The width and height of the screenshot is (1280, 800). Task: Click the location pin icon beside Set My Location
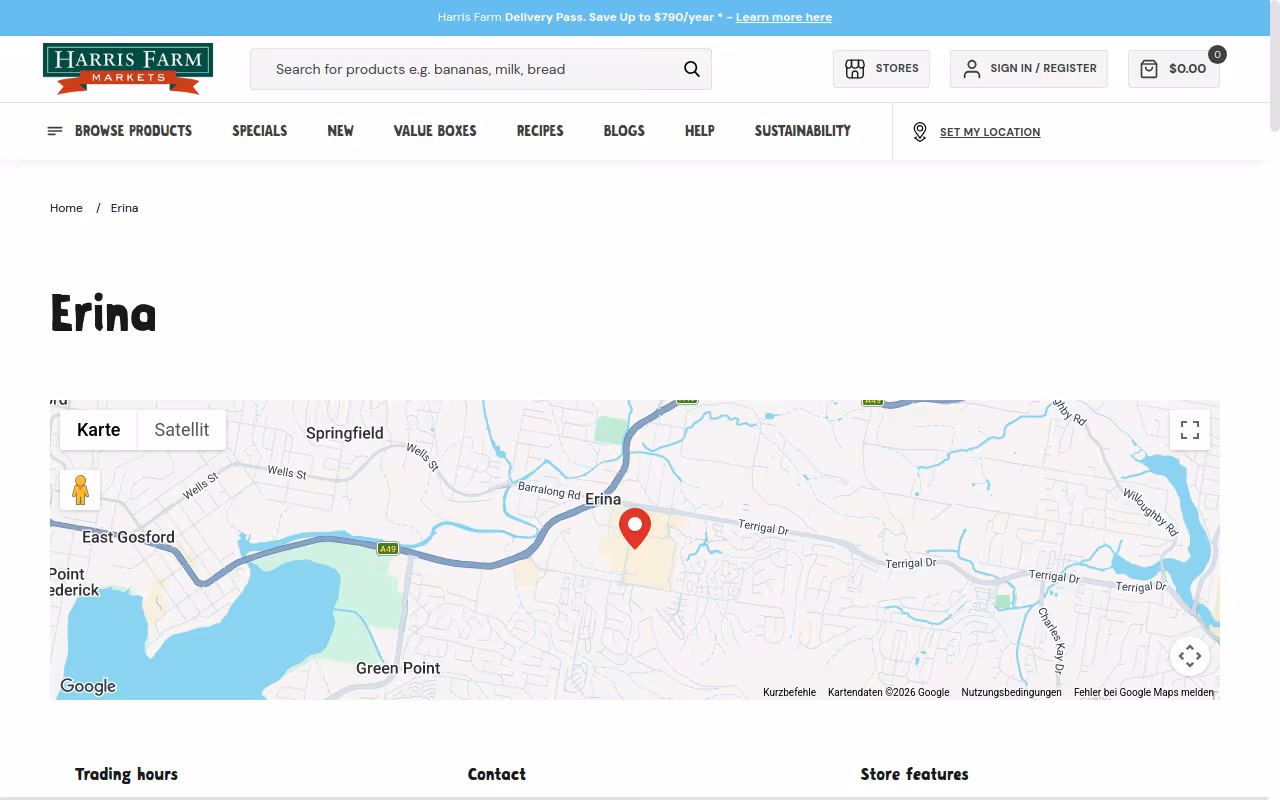[x=920, y=132]
